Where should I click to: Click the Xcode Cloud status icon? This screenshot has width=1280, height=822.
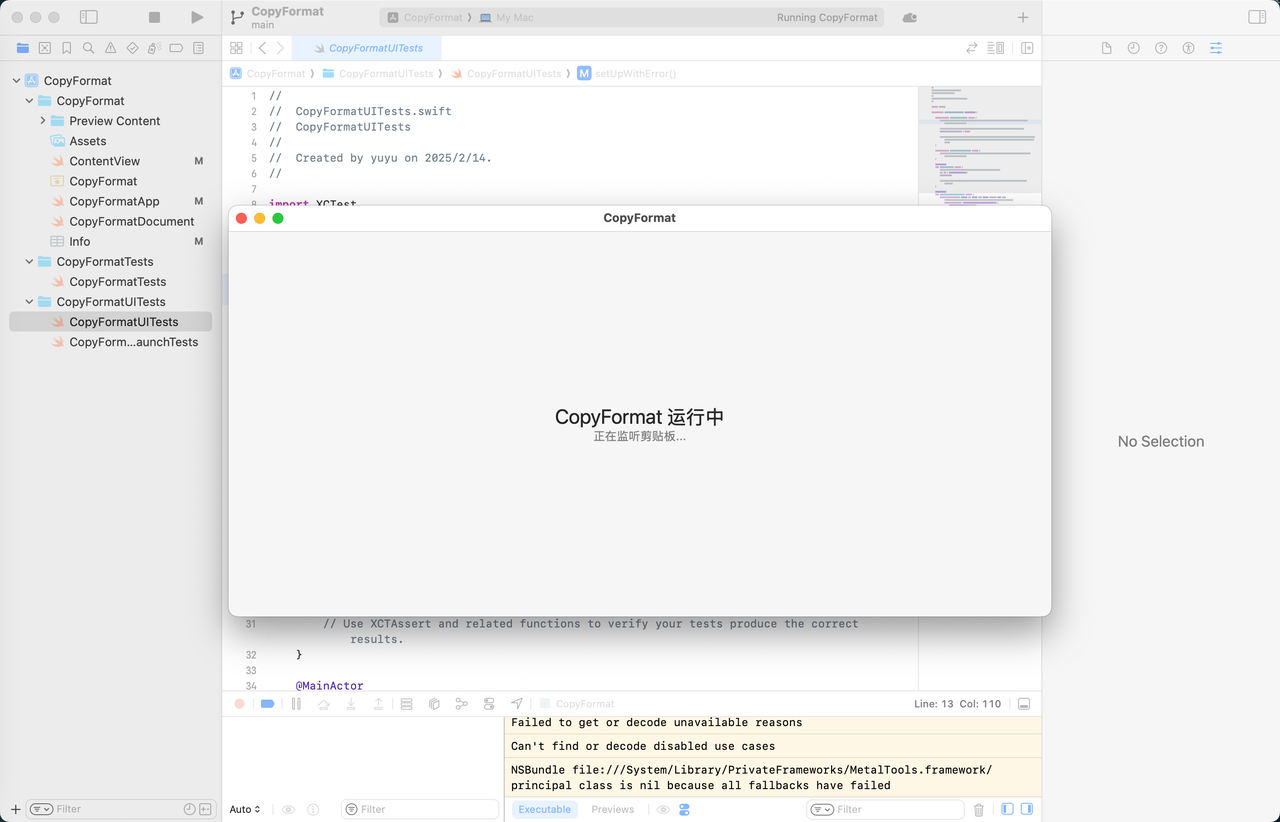pos(909,17)
